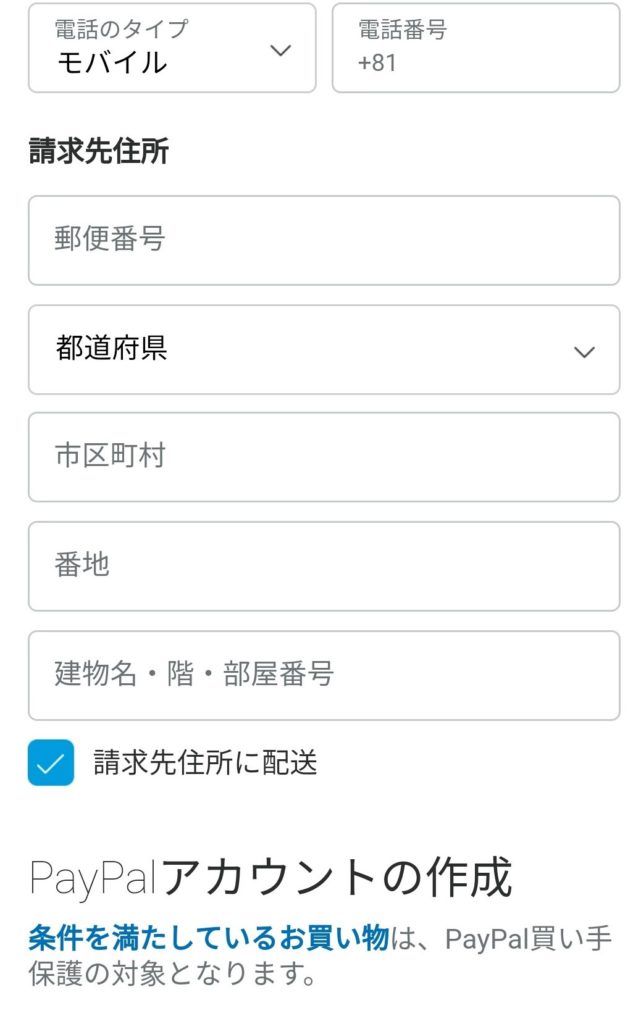Viewport: 641px width, 1024px height.
Task: Click the chevron arrow in 都道府県 box
Action: click(584, 351)
